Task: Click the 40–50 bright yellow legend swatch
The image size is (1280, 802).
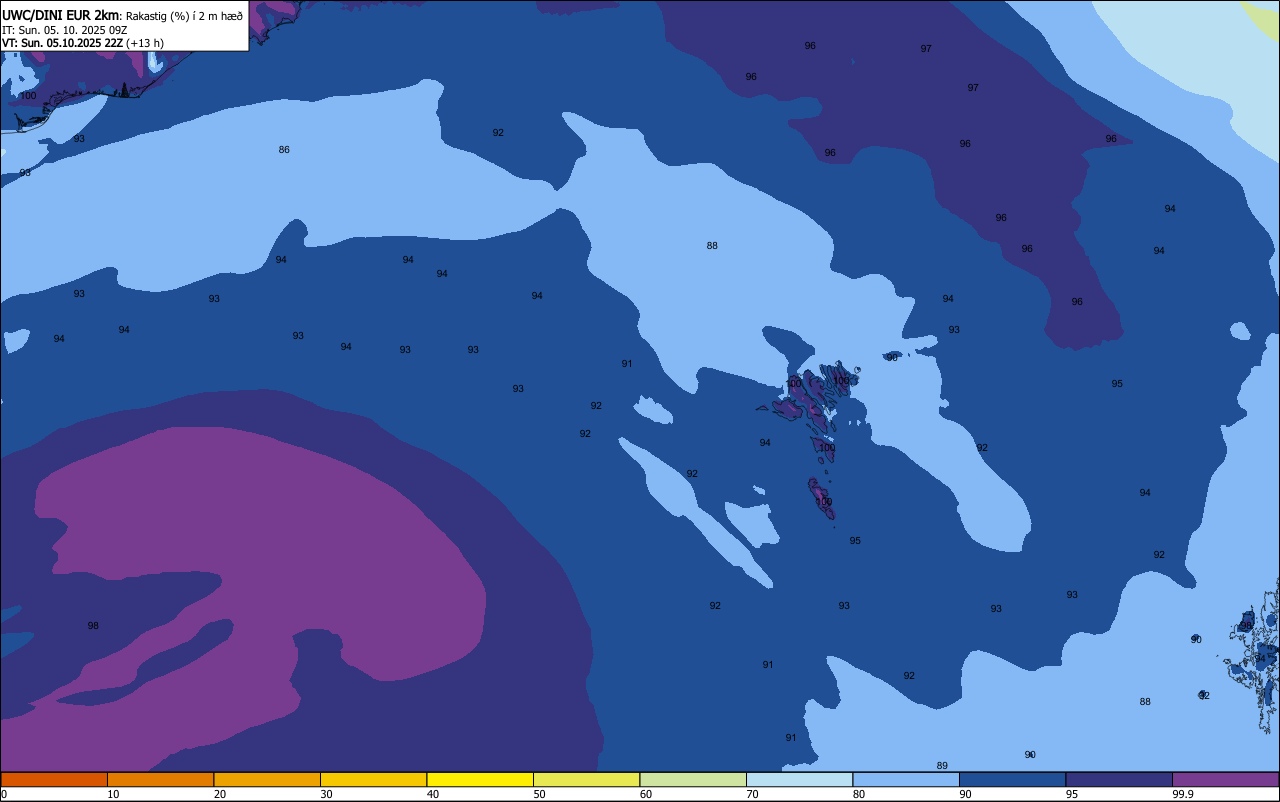Action: click(x=480, y=779)
